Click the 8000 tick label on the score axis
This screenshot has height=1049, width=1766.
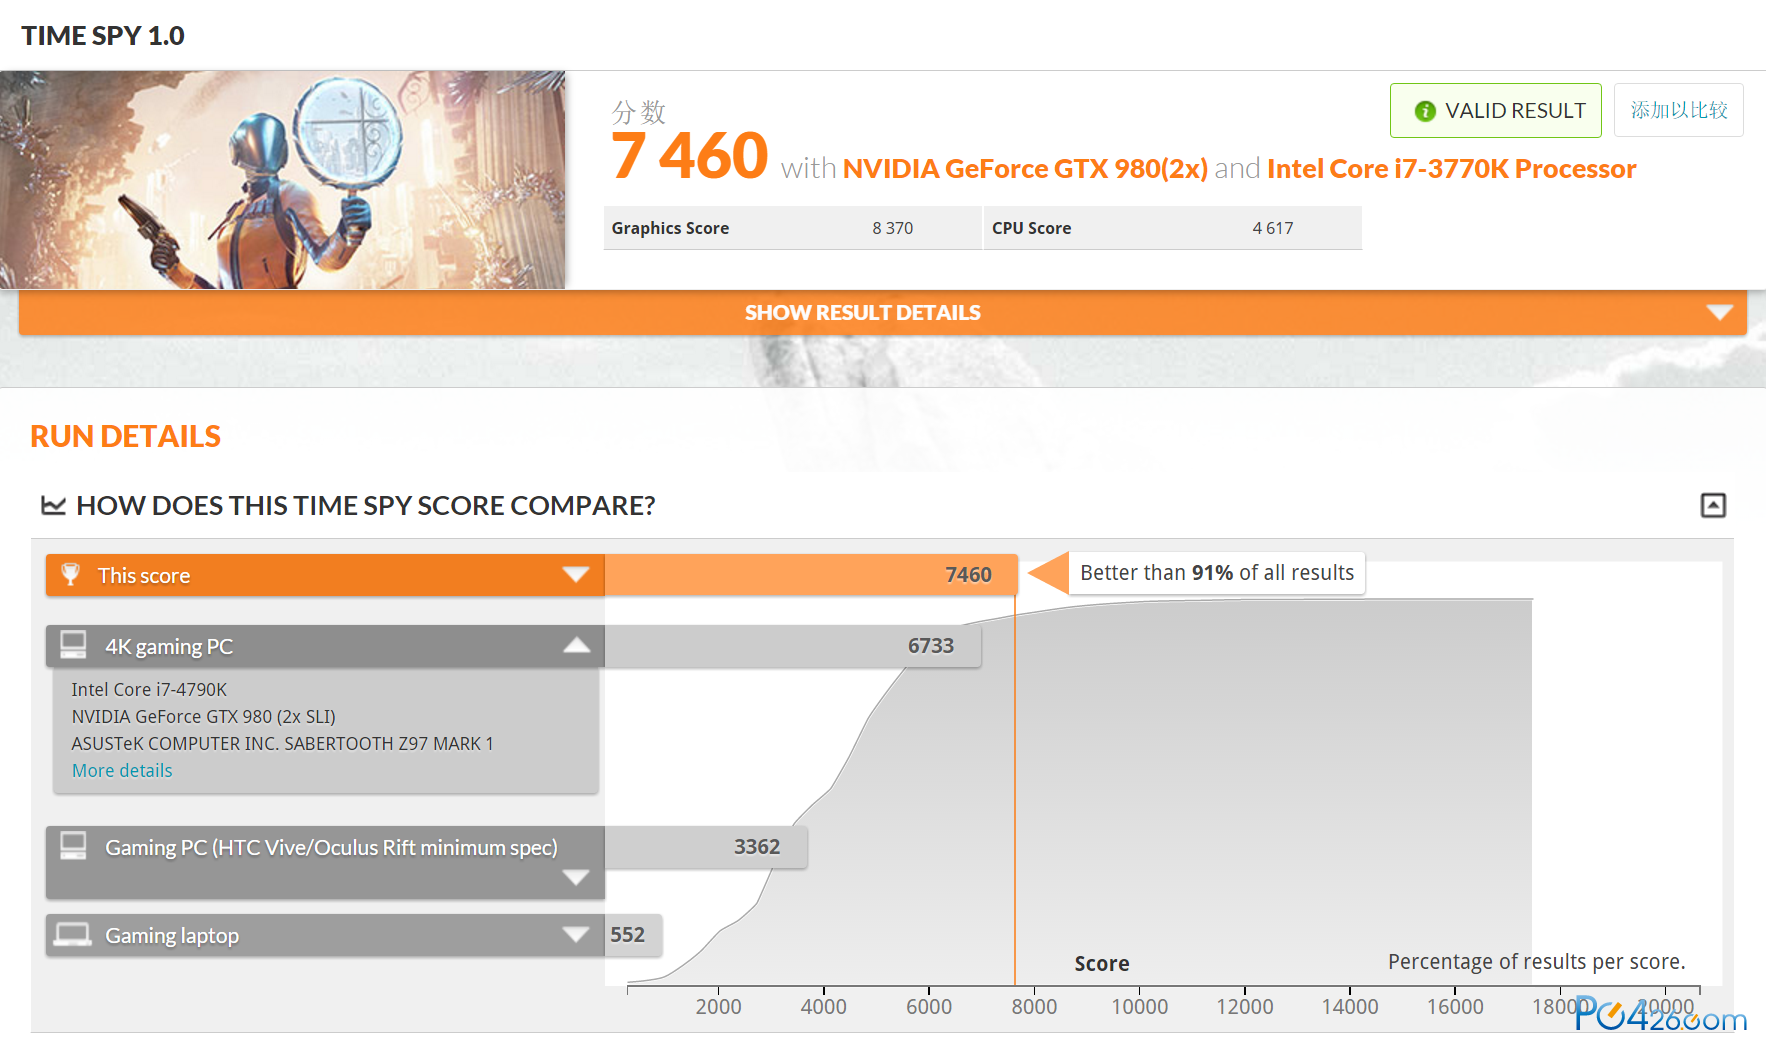pos(1034,1007)
